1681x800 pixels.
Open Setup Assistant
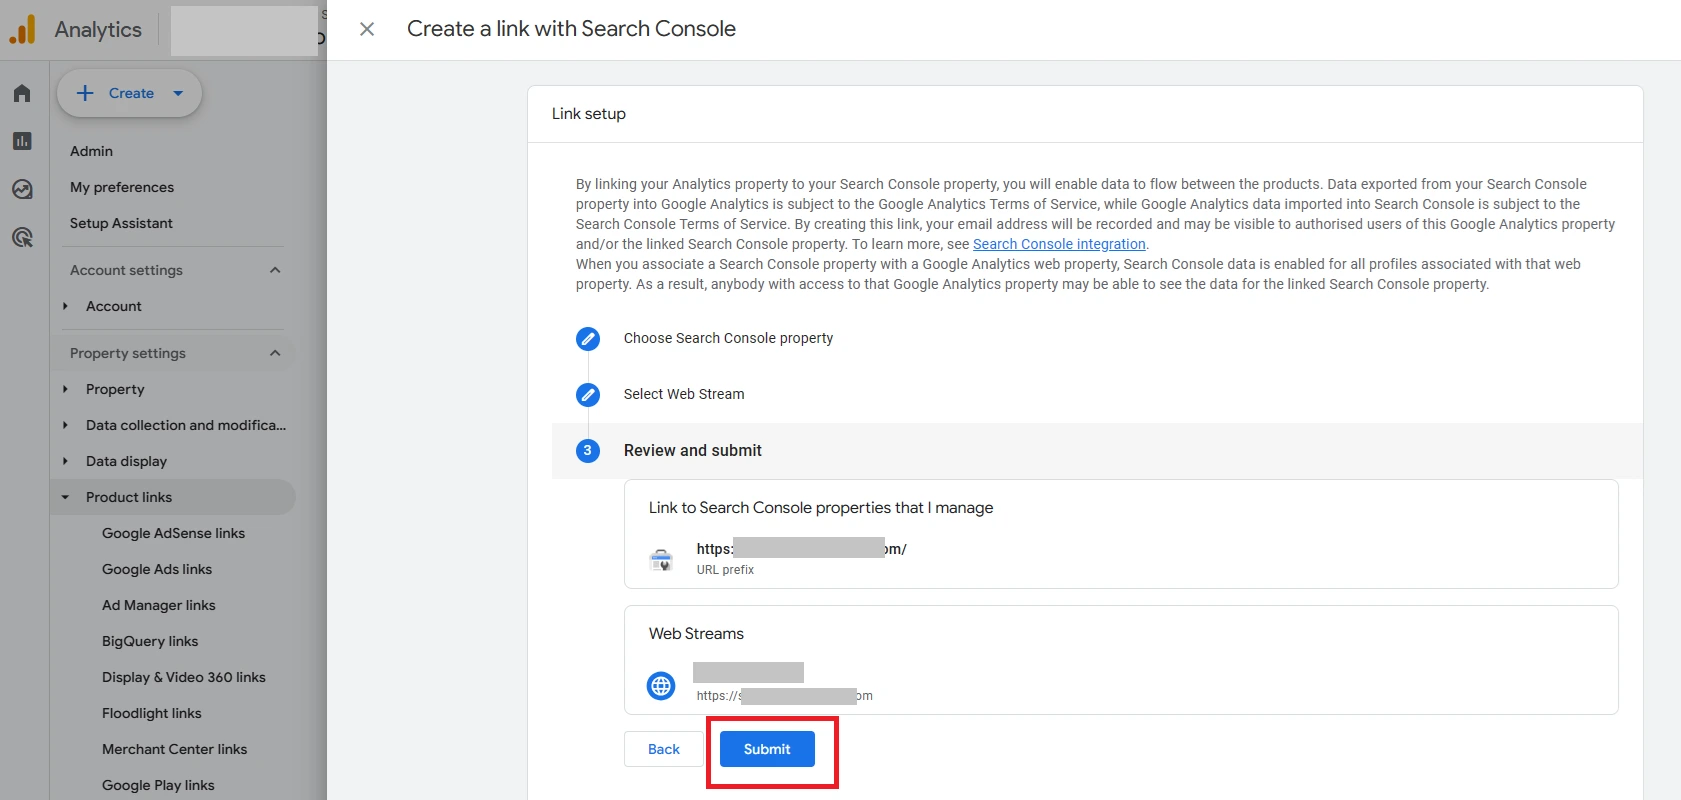[121, 223]
